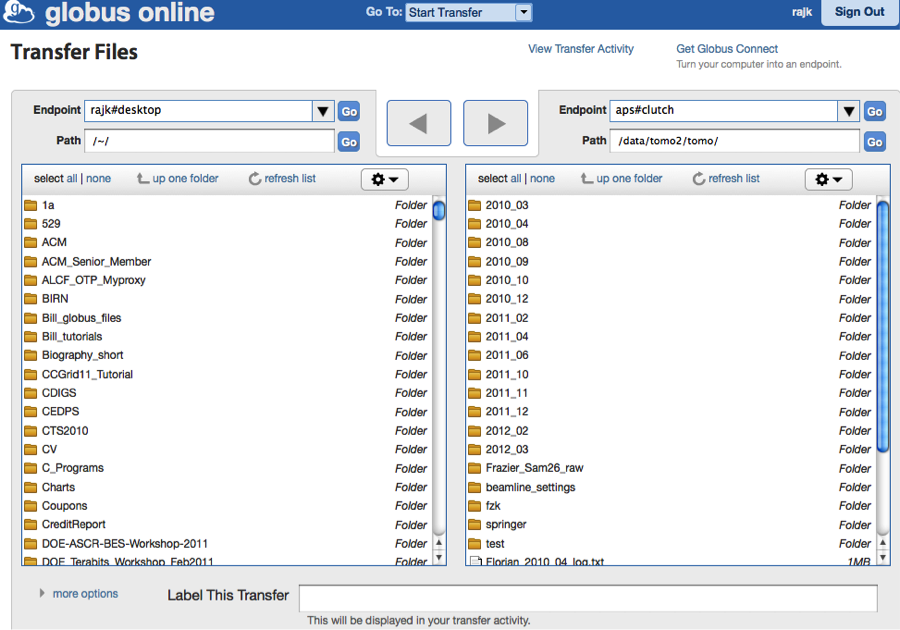
Task: Transfer files to the right endpoint arrow
Action: tap(495, 123)
